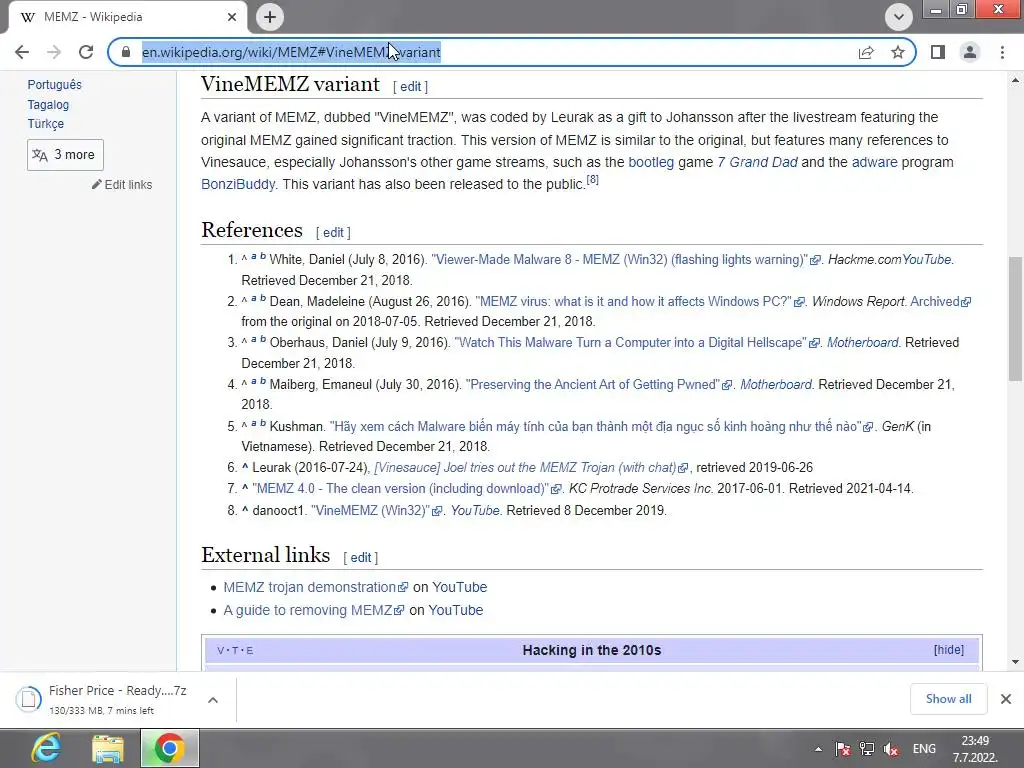The height and width of the screenshot is (768, 1024).
Task: Open File Explorer from taskbar
Action: [108, 748]
